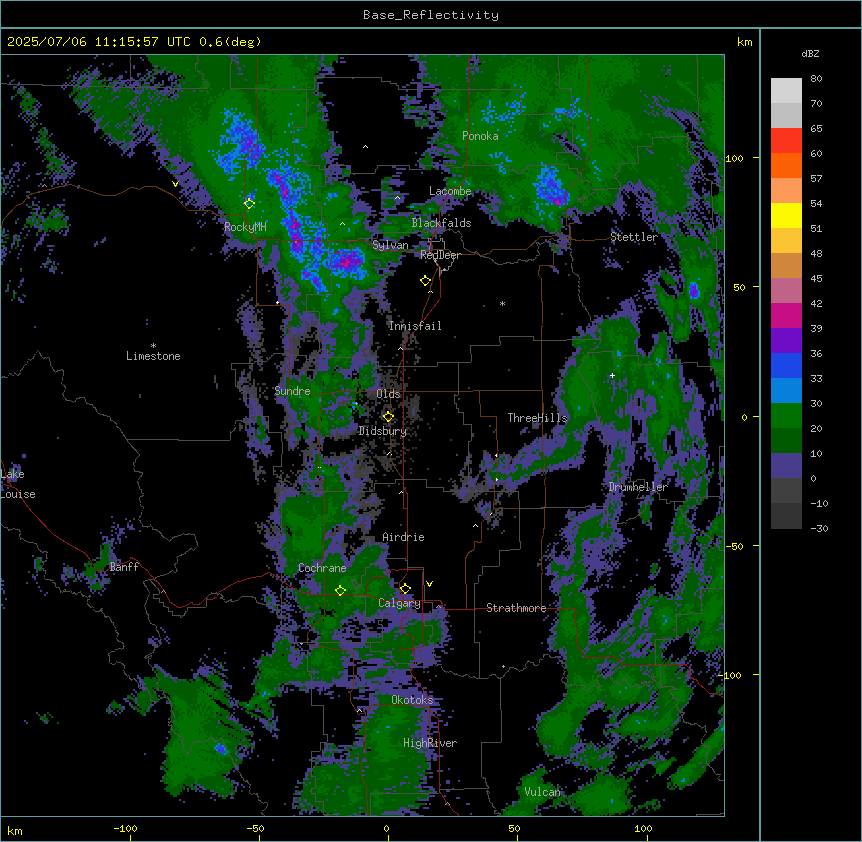
Task: Select the dark orange 57-60 dBZ legend swatch
Action: tap(786, 165)
